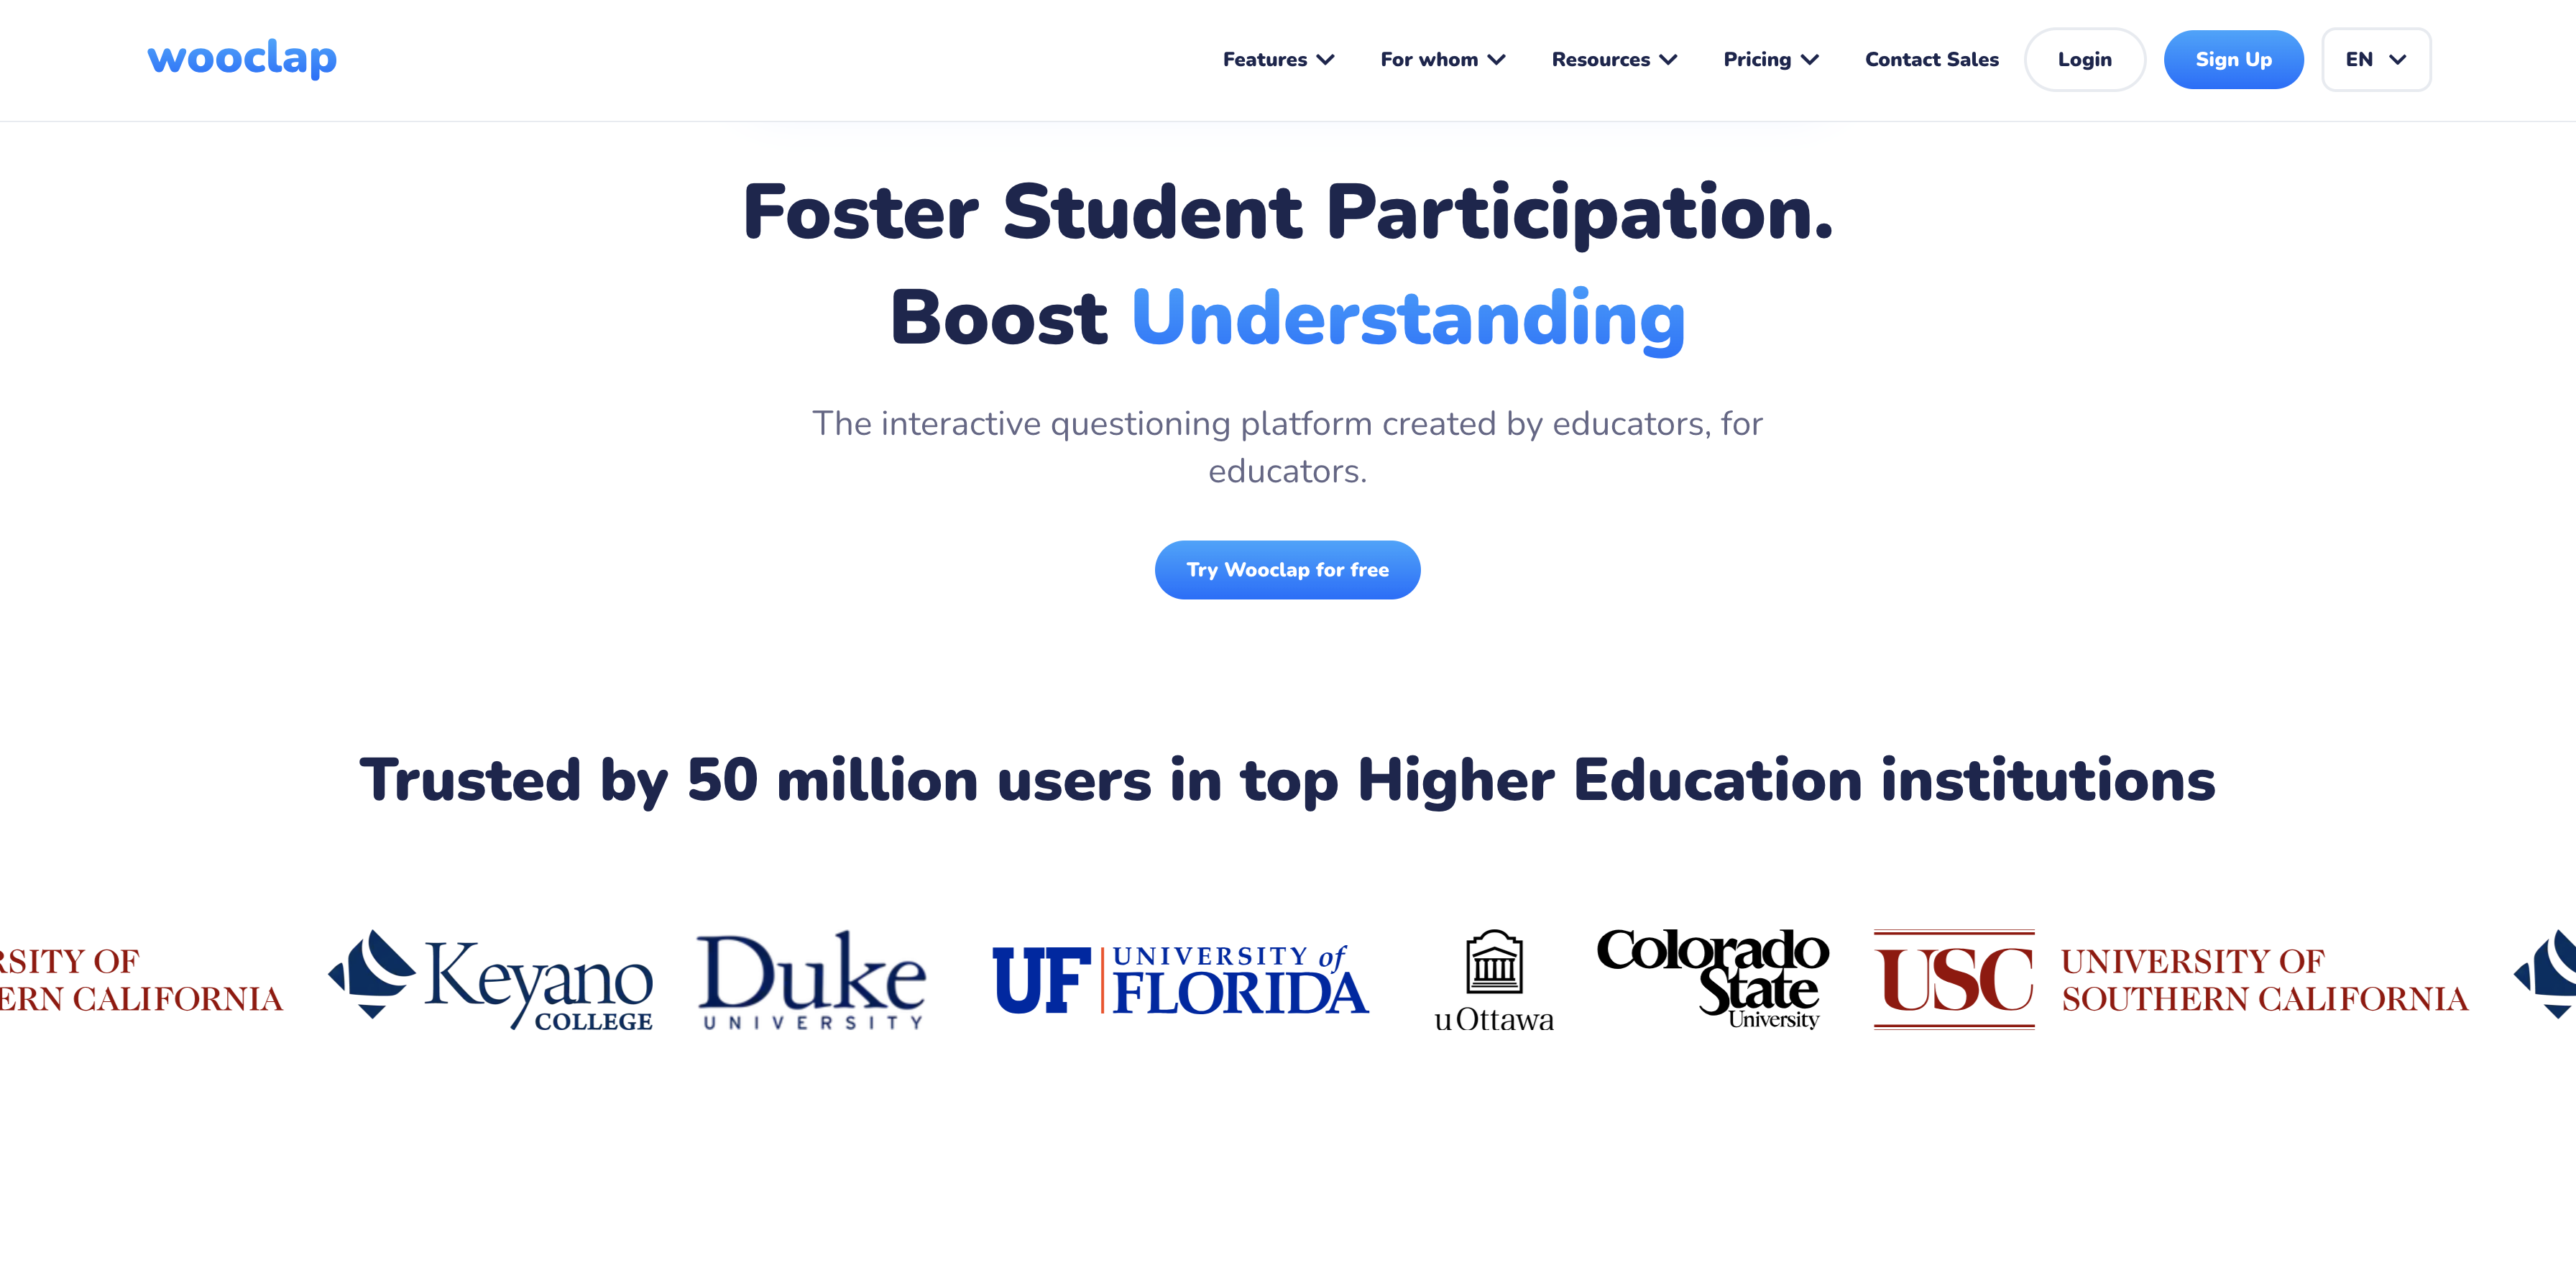
Task: Open the Pricing dropdown
Action: tap(1770, 60)
